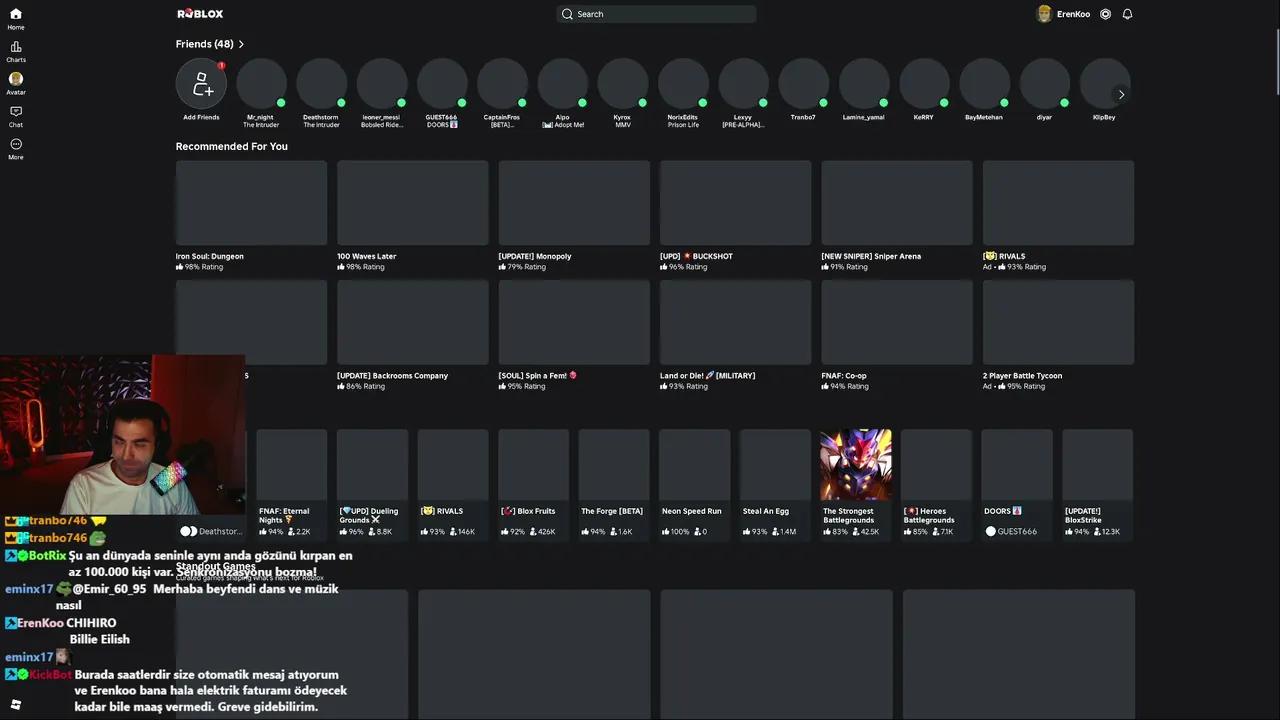1280x720 pixels.
Task: Open friend diyar's avatar
Action: [1045, 83]
